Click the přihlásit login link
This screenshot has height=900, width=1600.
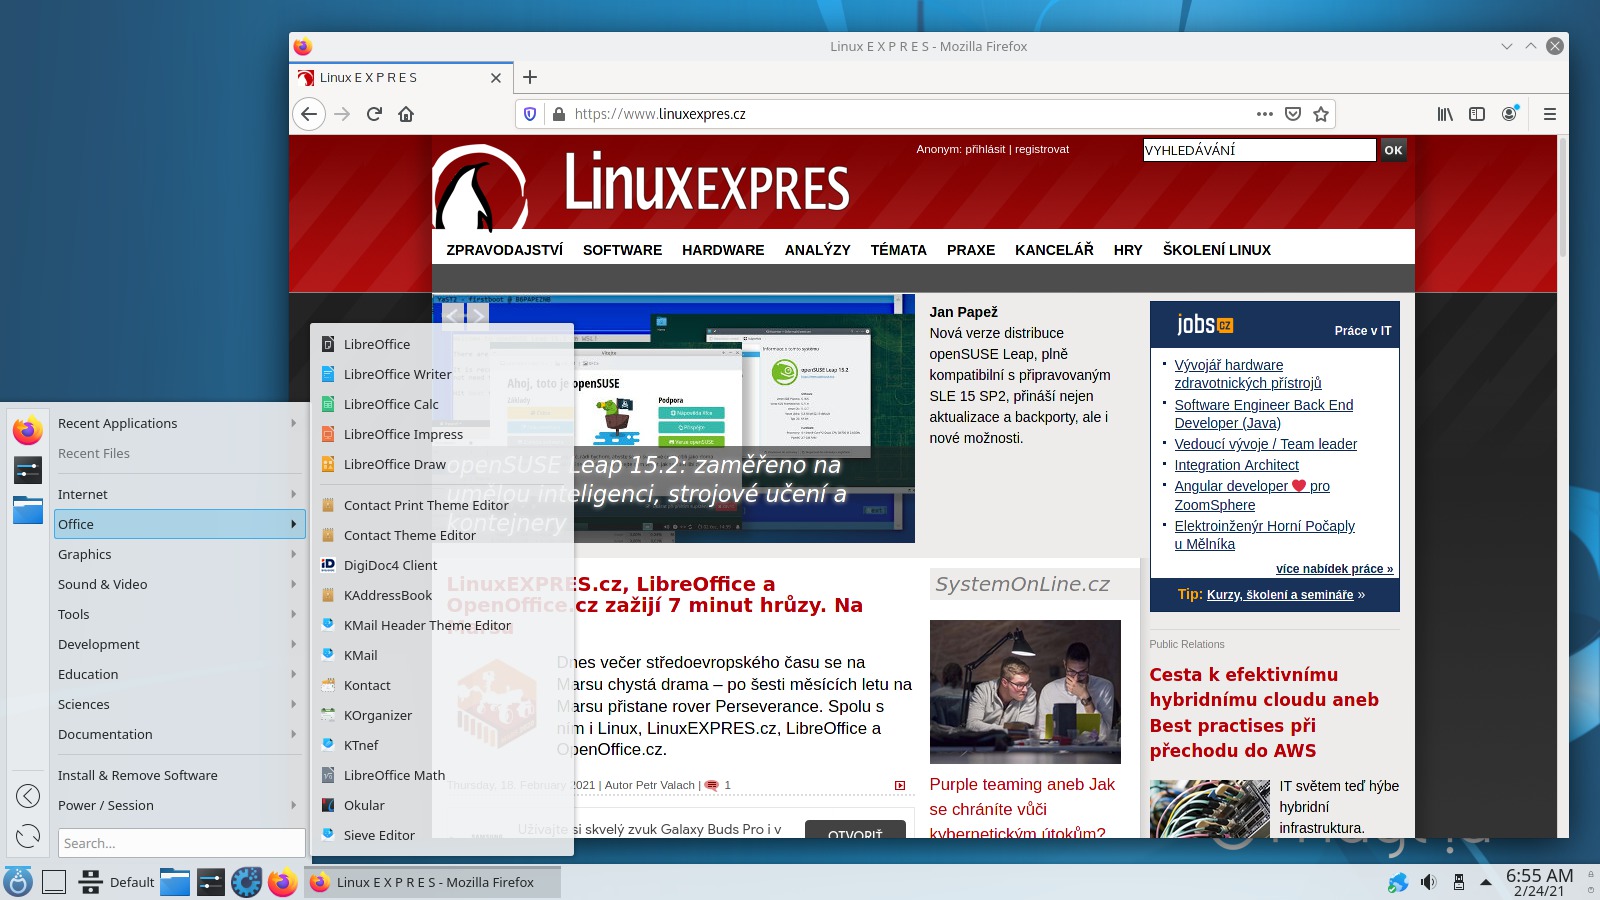[x=985, y=149]
